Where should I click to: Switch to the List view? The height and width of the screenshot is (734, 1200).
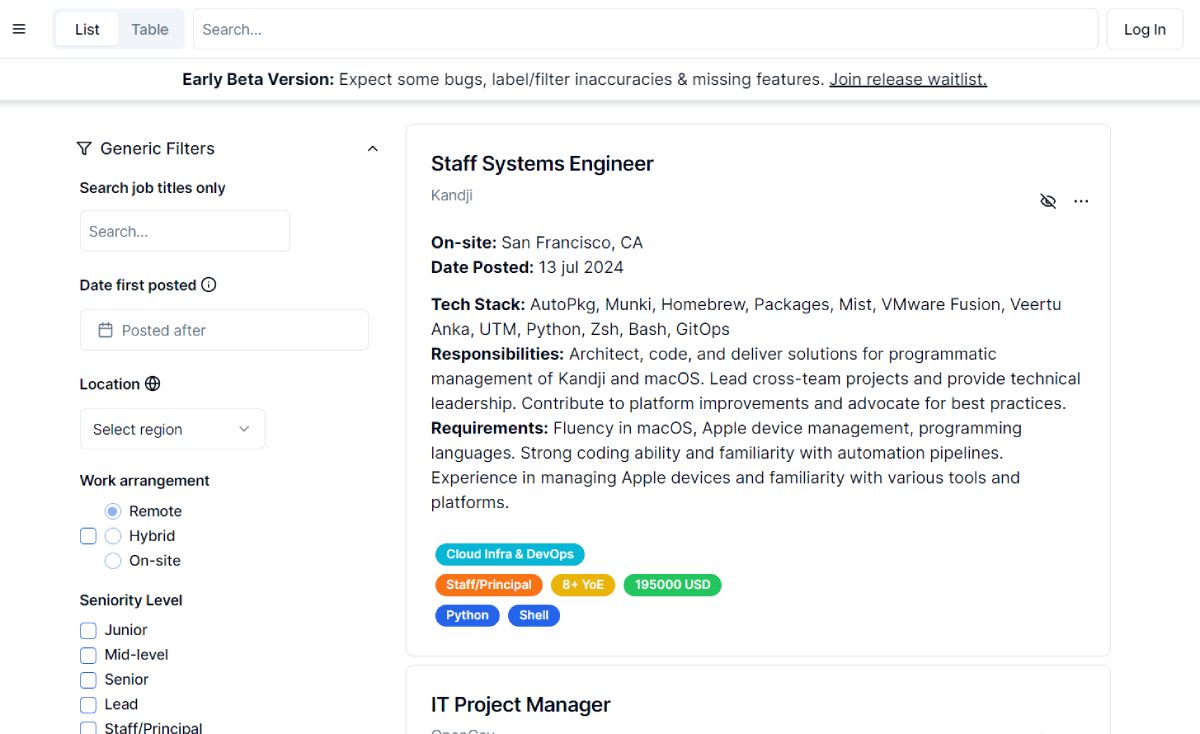87,29
